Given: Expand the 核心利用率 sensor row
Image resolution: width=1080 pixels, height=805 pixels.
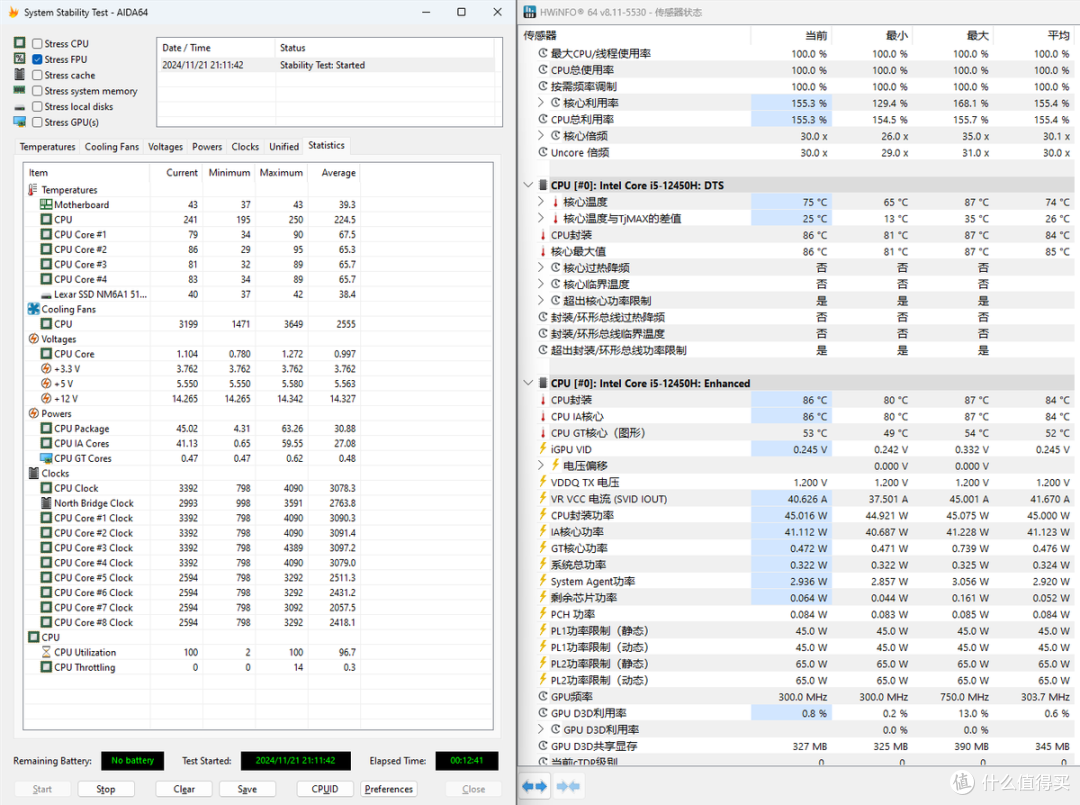Looking at the screenshot, I should (x=541, y=103).
